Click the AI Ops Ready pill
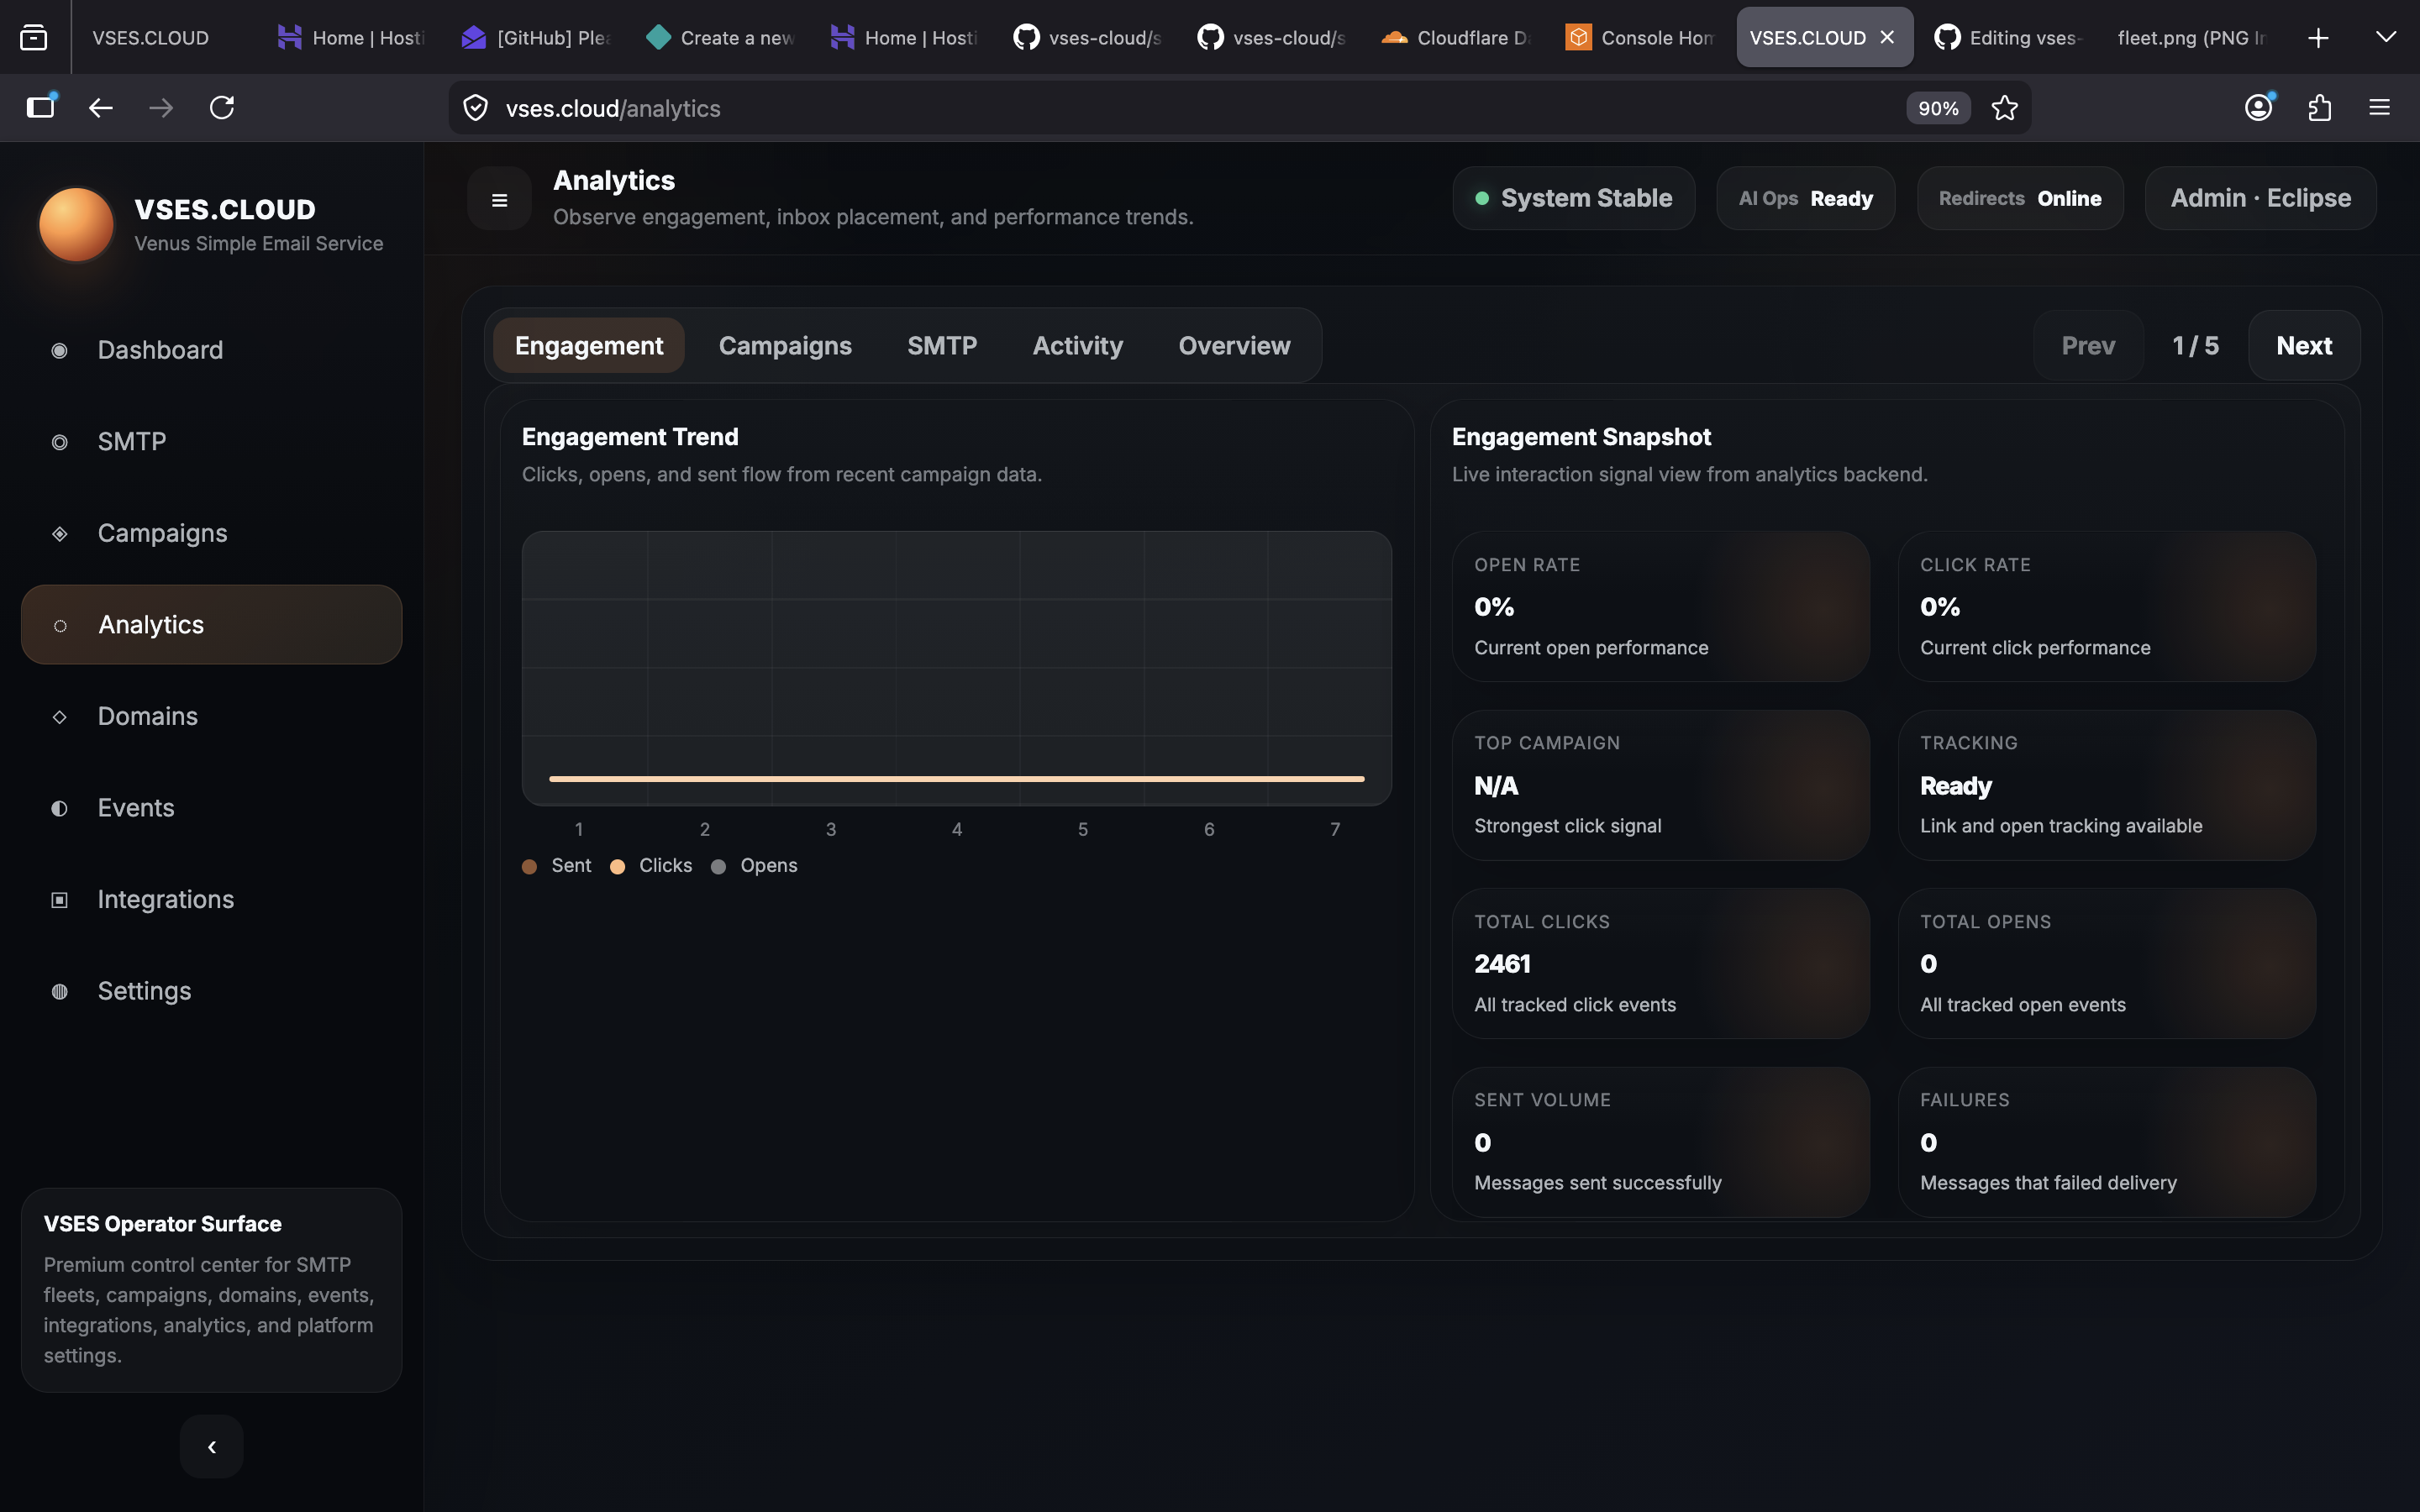 click(x=1806, y=198)
